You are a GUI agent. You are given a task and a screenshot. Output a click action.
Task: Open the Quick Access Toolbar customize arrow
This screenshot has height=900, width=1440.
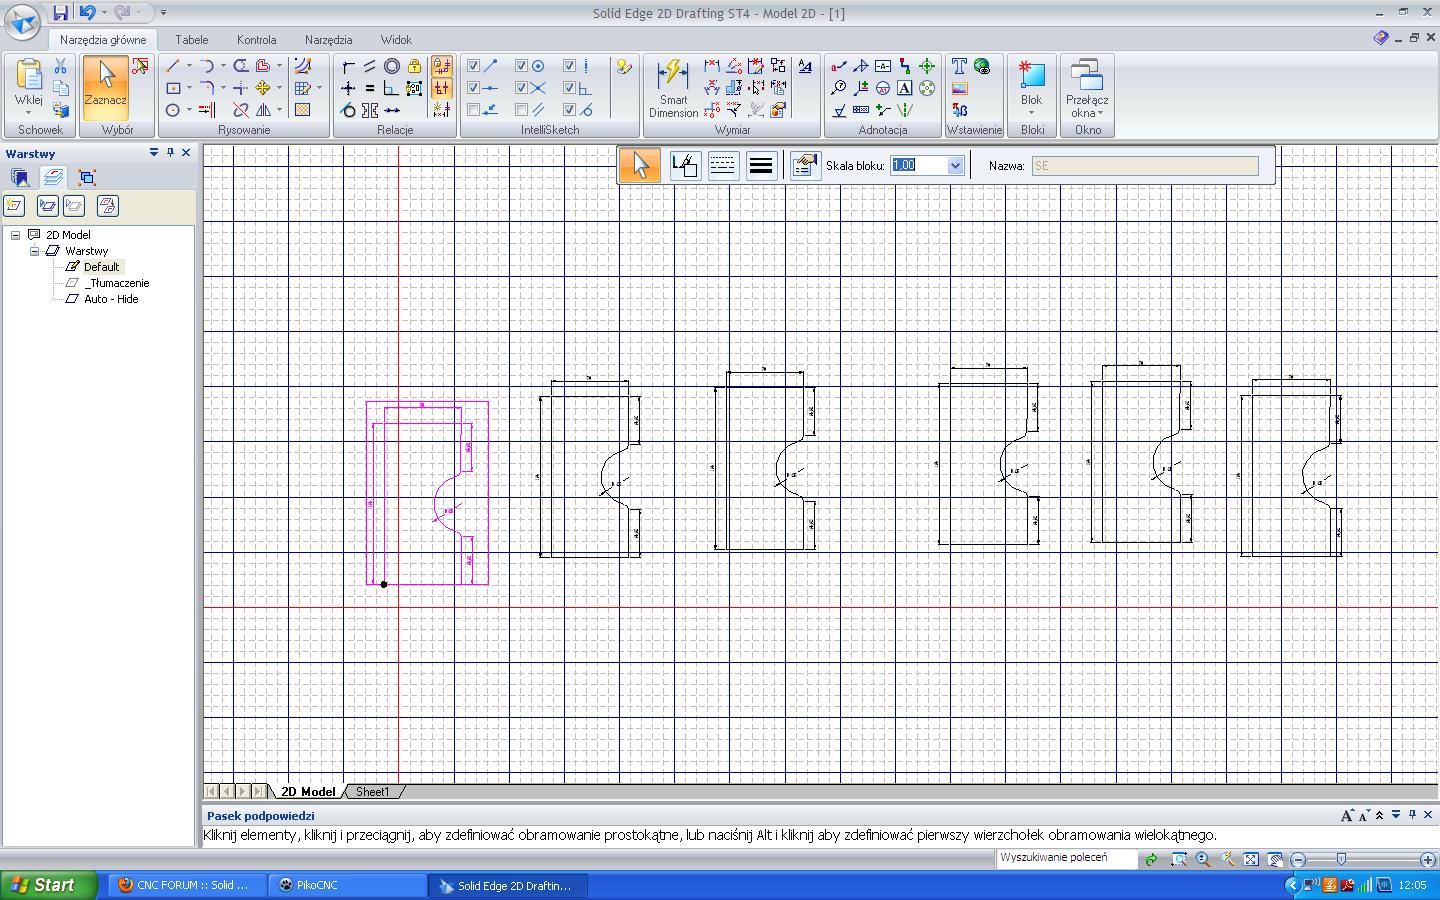click(163, 13)
